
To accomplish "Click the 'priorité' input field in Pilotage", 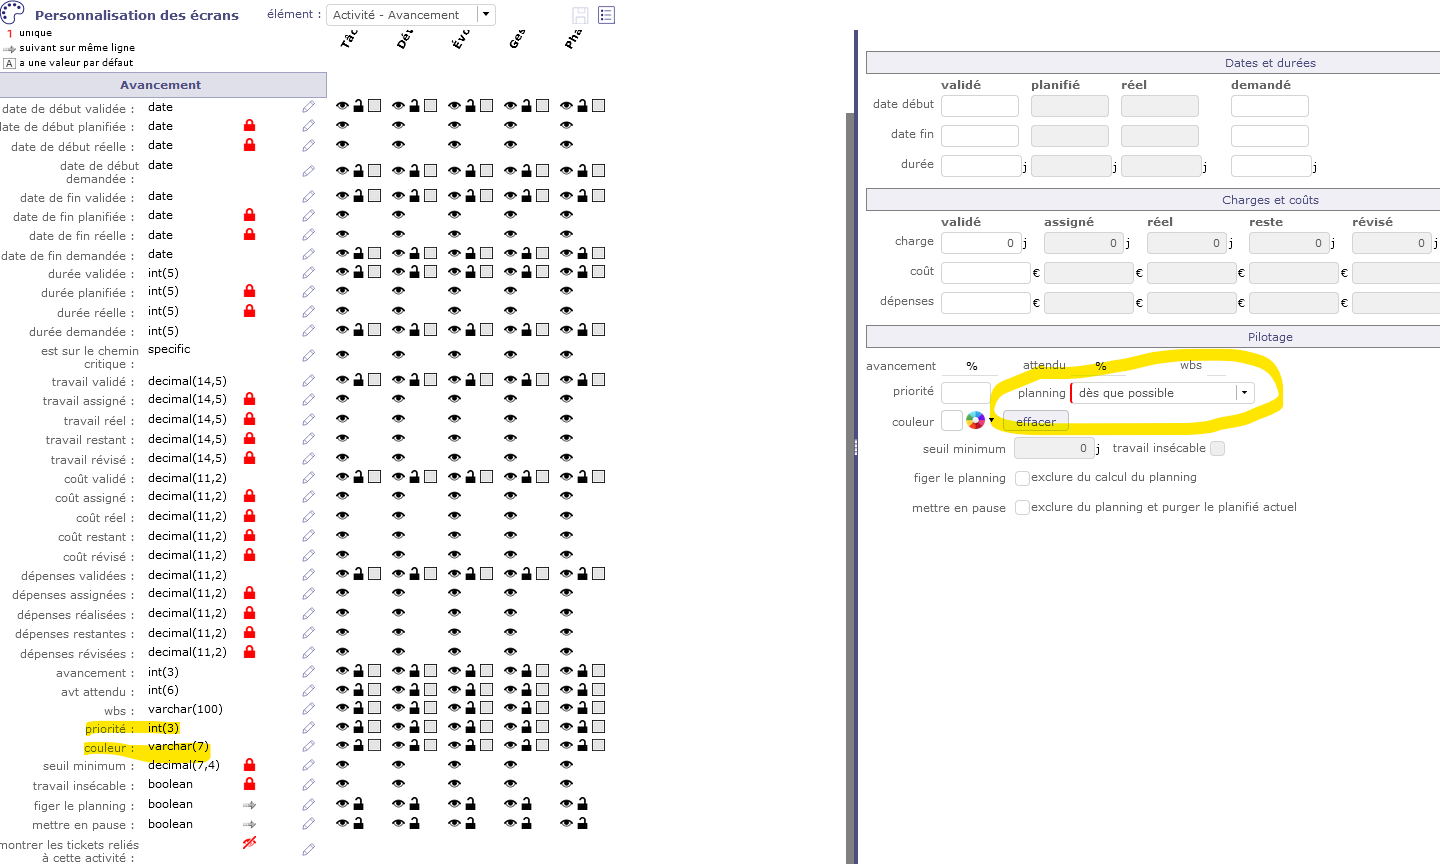I will [966, 393].
